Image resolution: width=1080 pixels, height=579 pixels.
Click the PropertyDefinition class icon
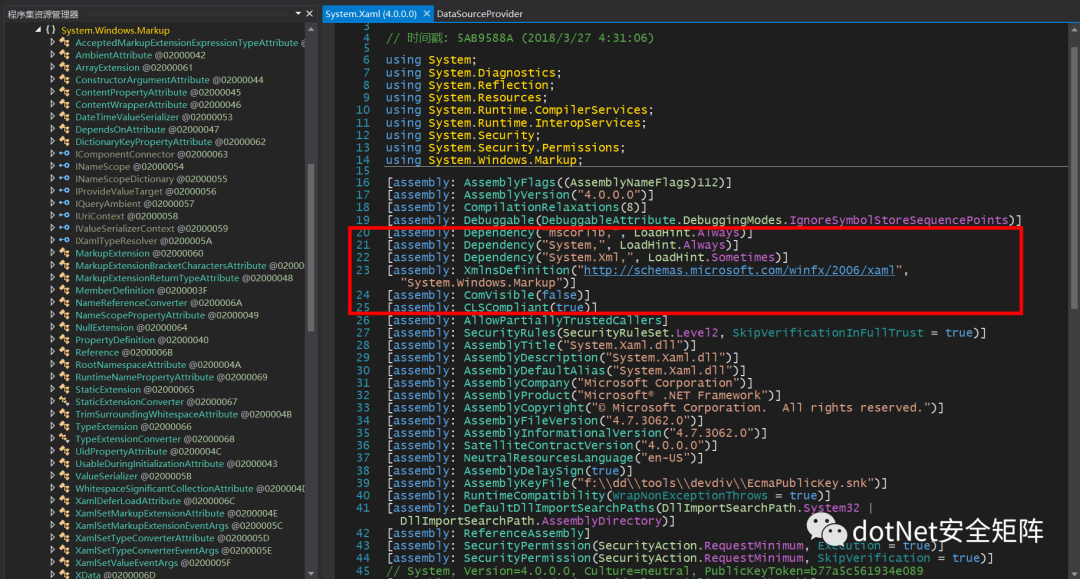[x=64, y=340]
